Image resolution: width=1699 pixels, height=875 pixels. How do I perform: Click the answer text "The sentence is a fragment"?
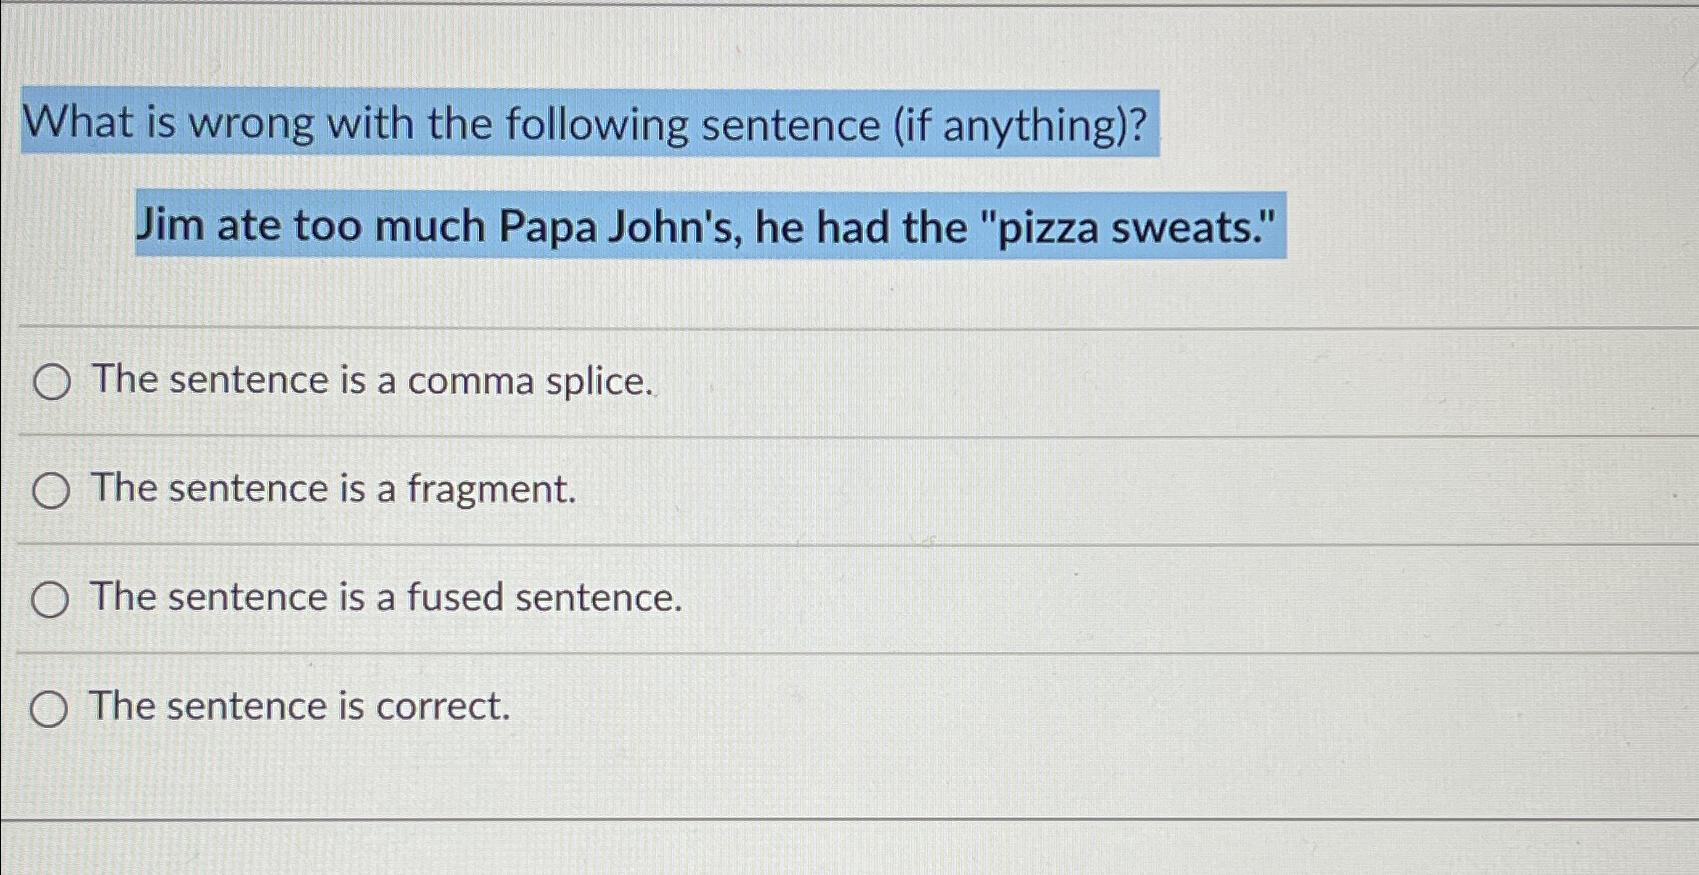(x=330, y=489)
